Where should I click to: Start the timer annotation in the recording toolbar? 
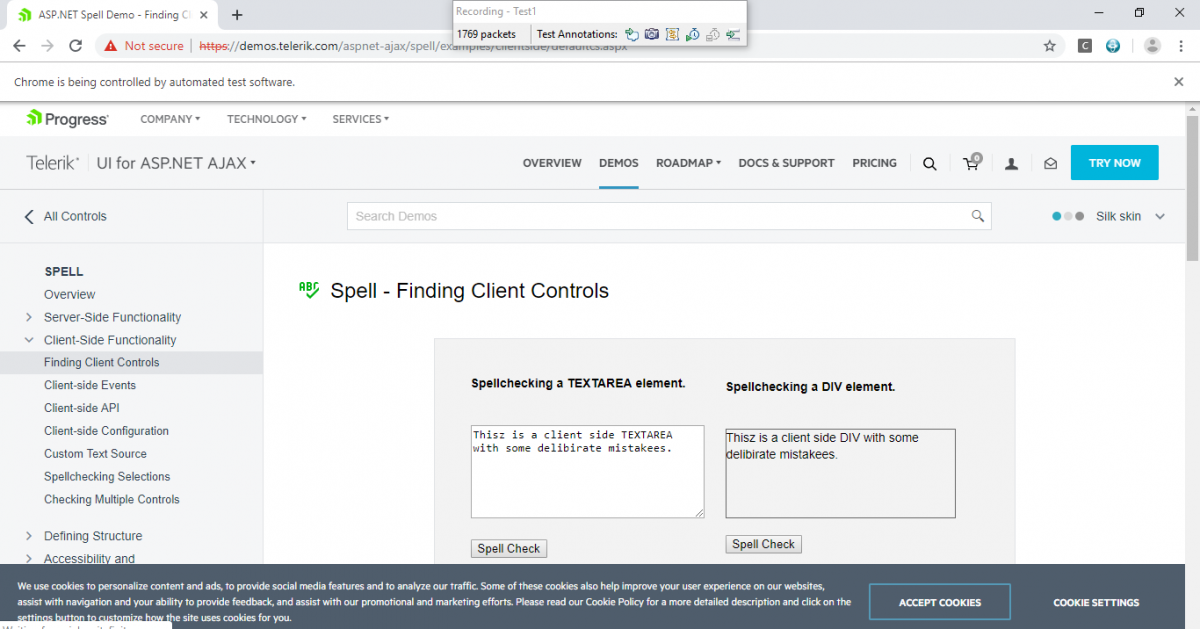tap(693, 34)
